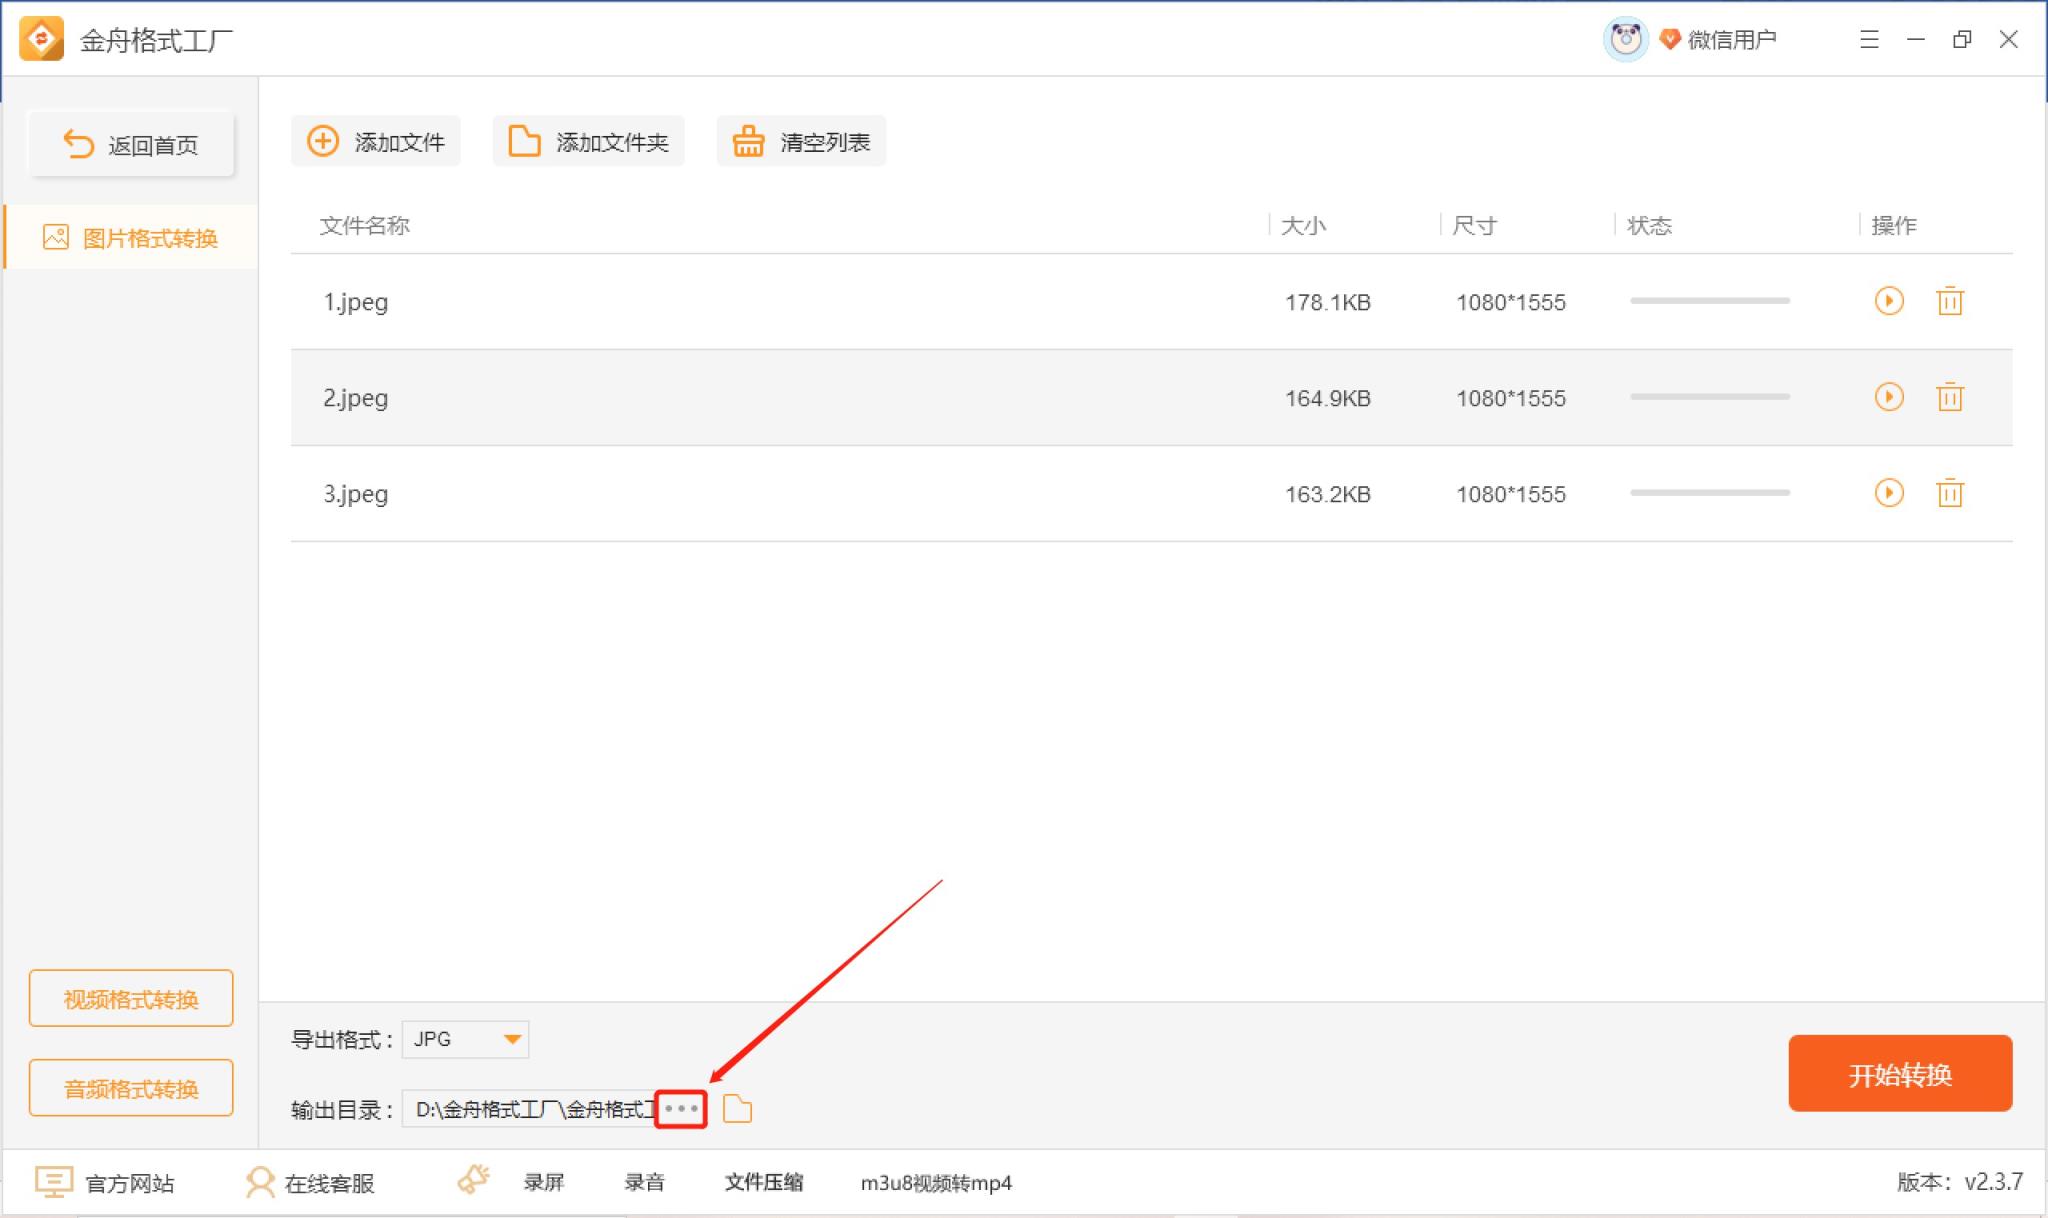
Task: Click the 清空列表 clear list broom icon
Action: [748, 141]
